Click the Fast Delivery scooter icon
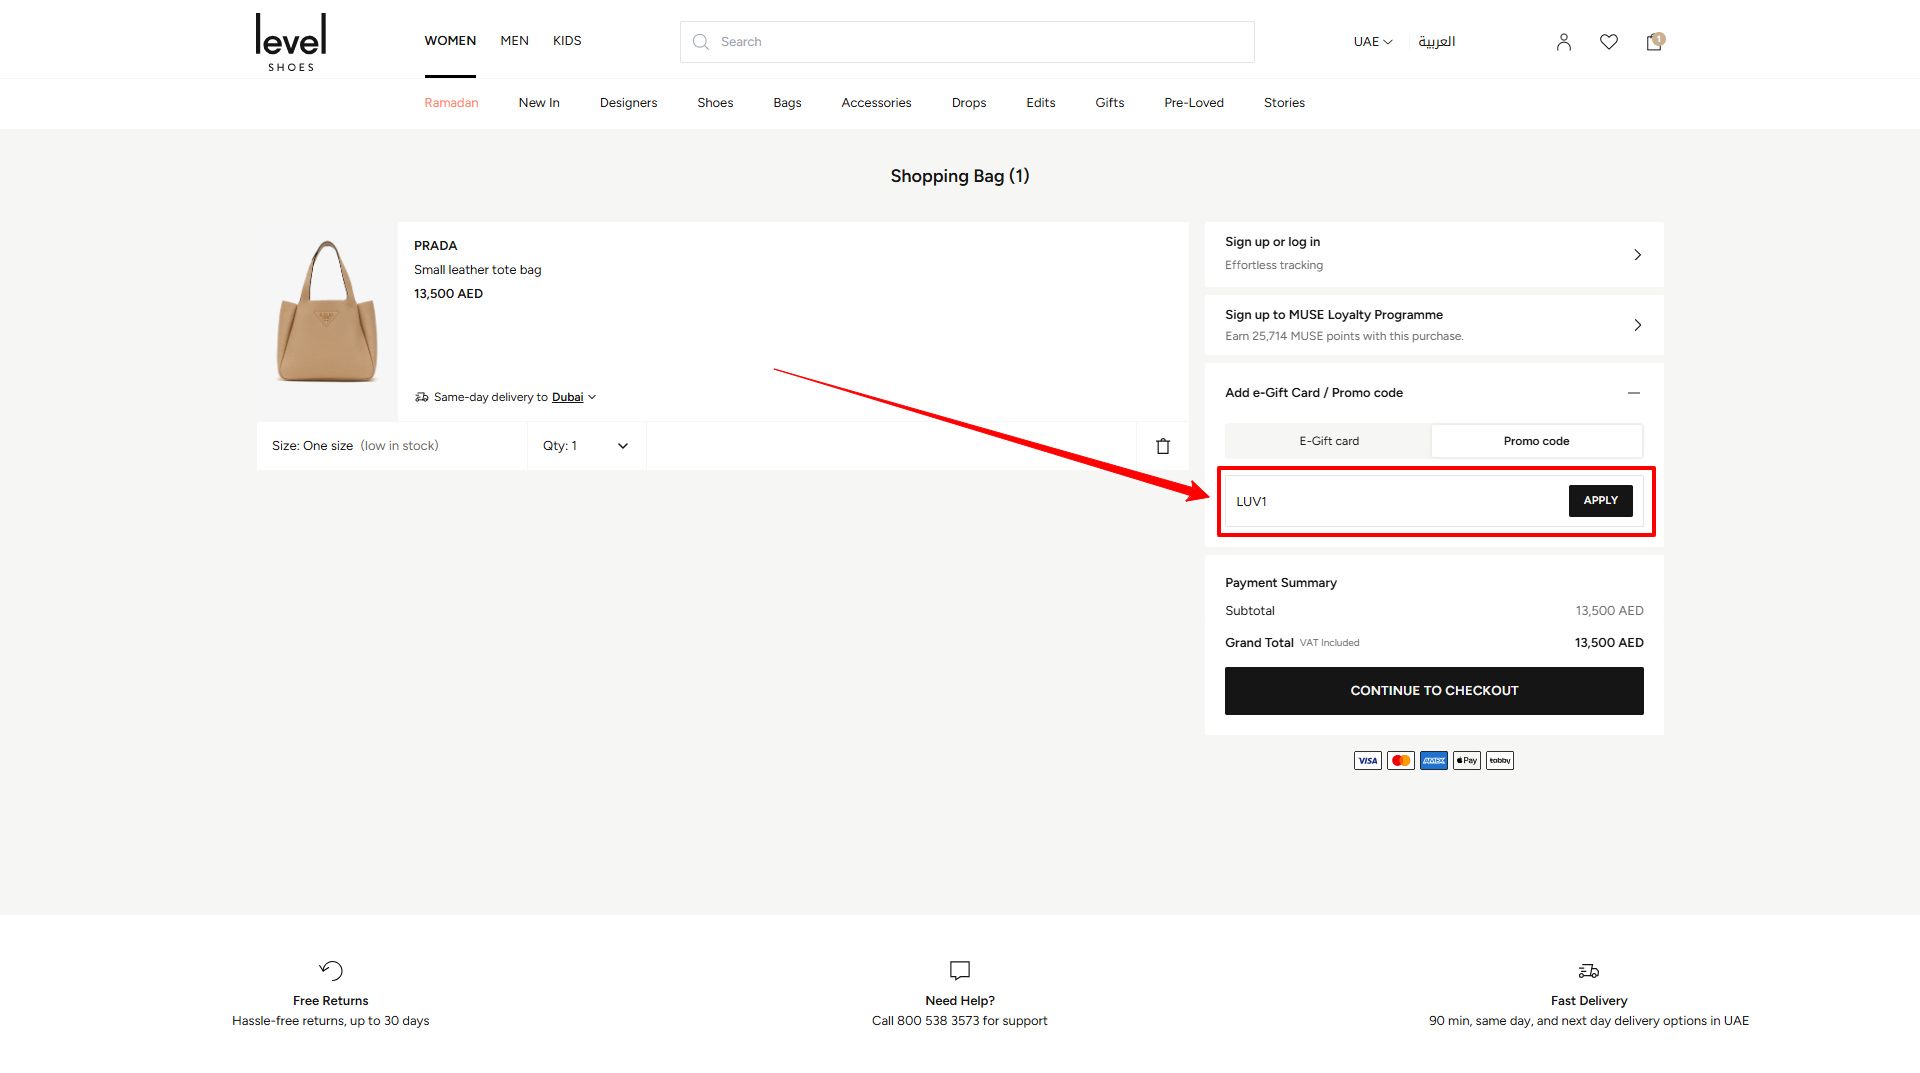 tap(1589, 970)
